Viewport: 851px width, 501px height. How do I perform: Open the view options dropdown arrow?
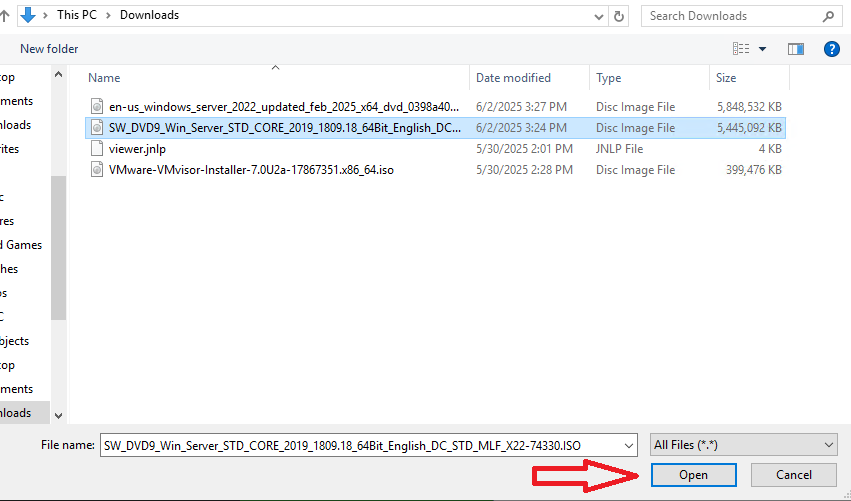763,49
